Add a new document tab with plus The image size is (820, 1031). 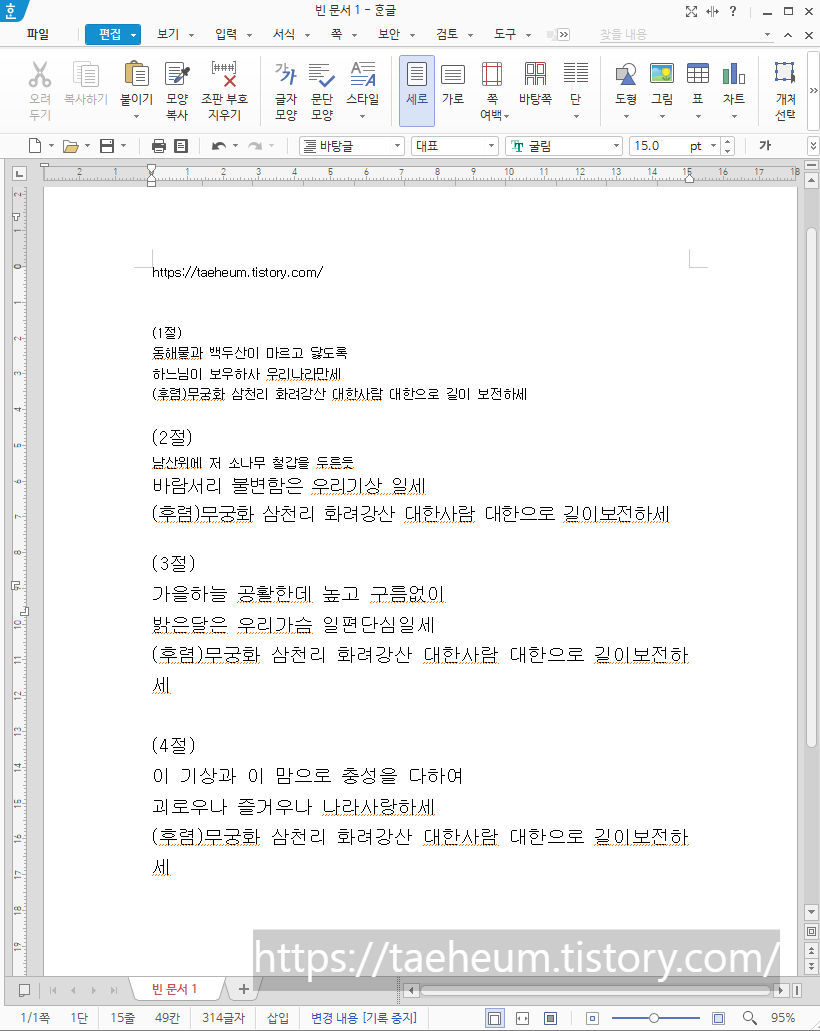point(243,989)
